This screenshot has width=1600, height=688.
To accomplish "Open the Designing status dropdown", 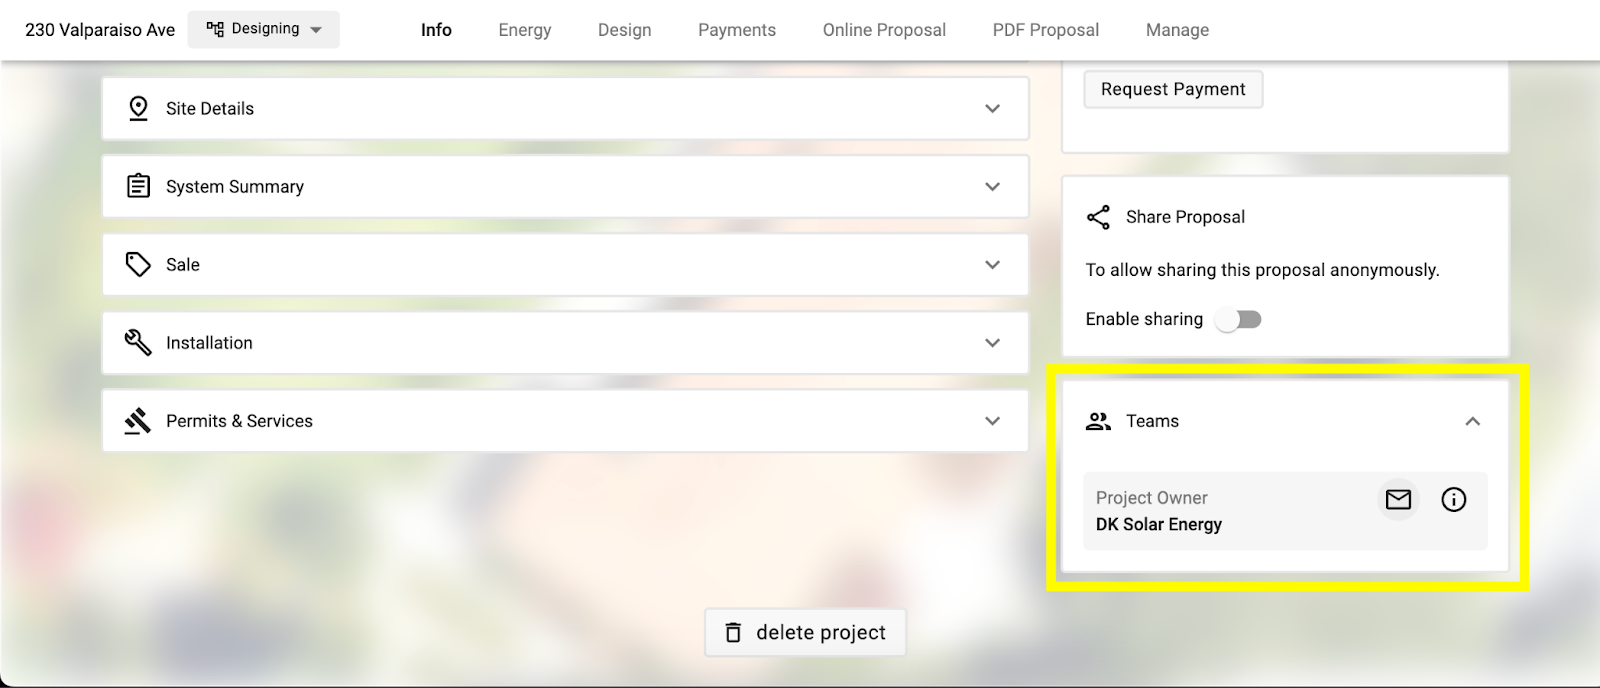I will [x=264, y=29].
